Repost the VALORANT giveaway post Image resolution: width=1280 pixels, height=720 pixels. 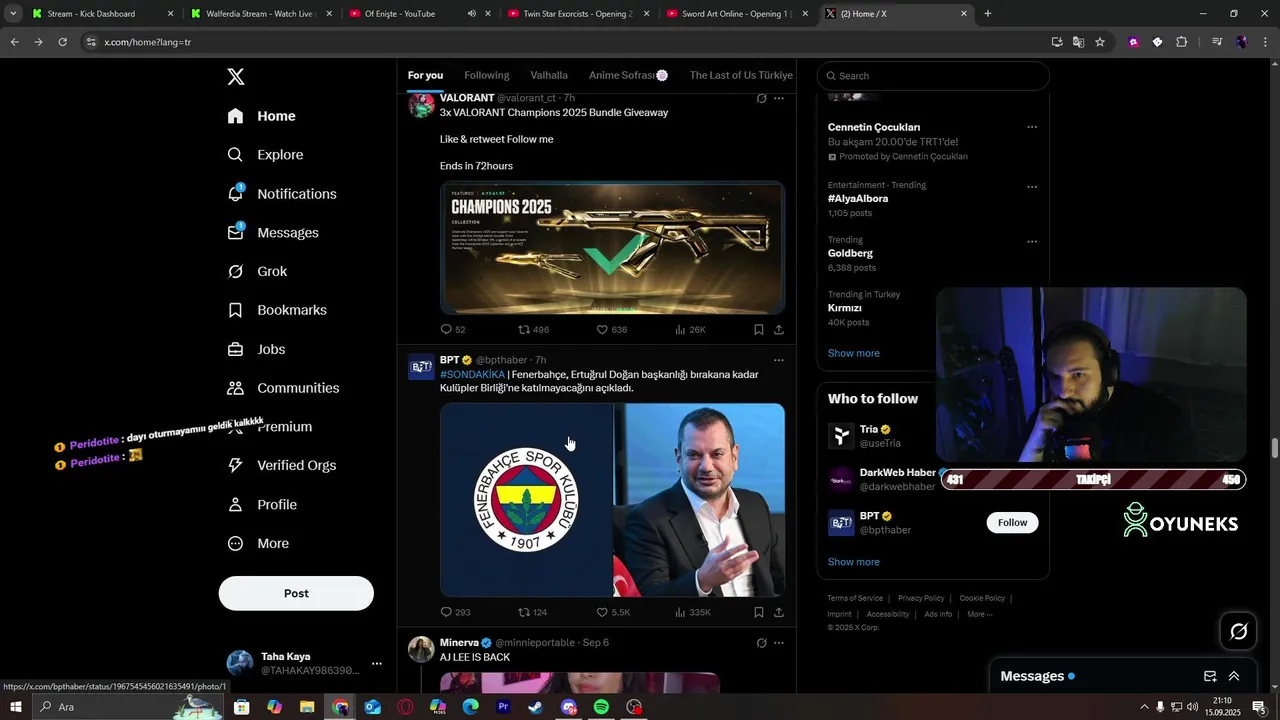(x=533, y=330)
